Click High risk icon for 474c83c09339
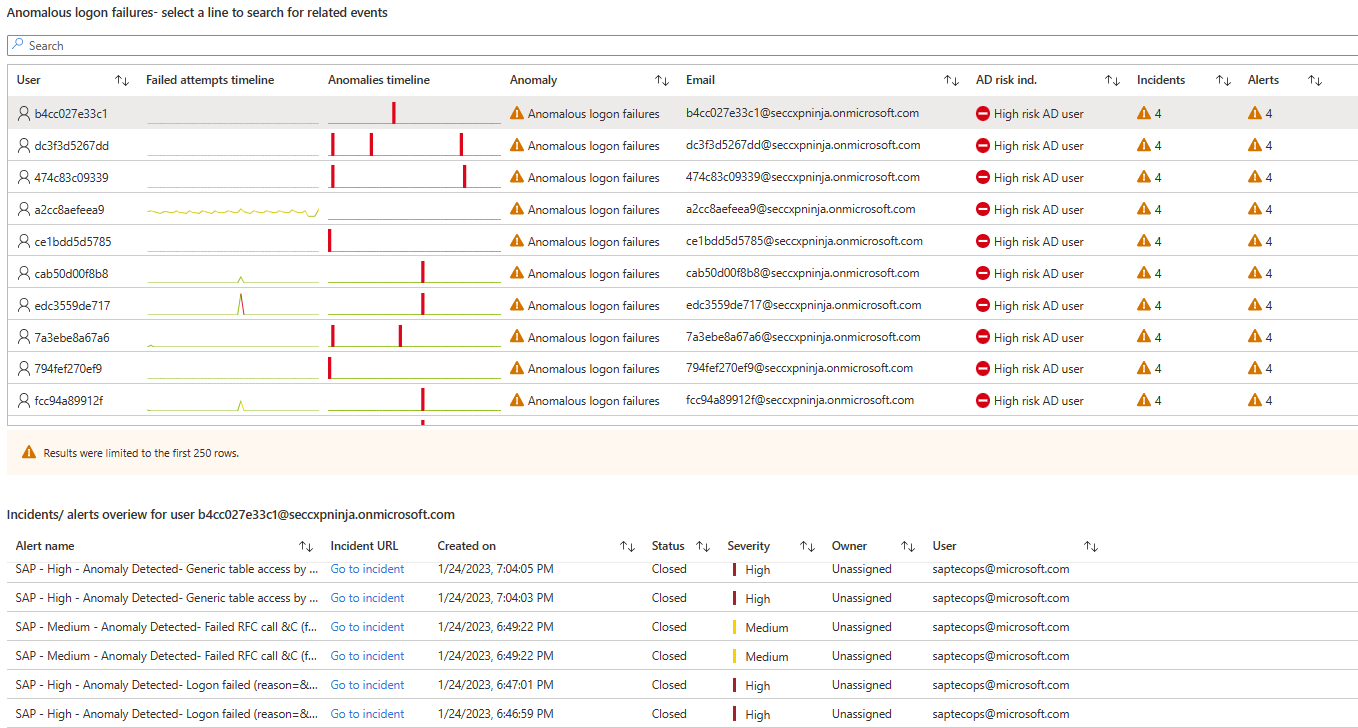Viewport: 1358px width, 728px height. pos(983,177)
